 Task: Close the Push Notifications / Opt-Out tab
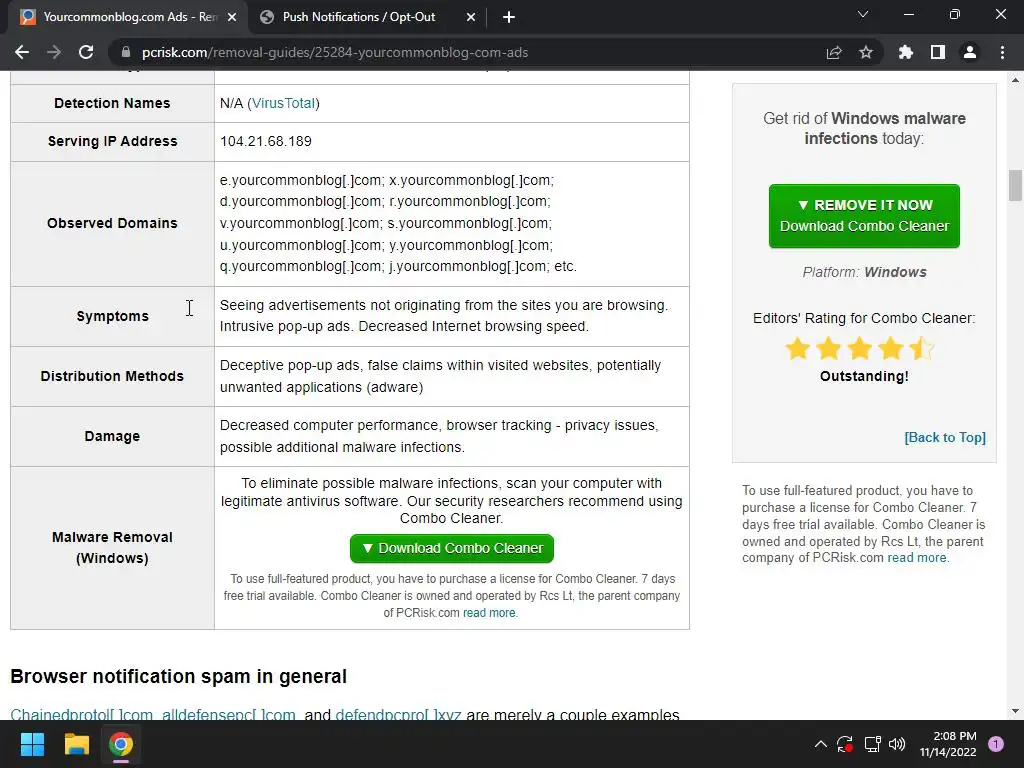point(471,17)
